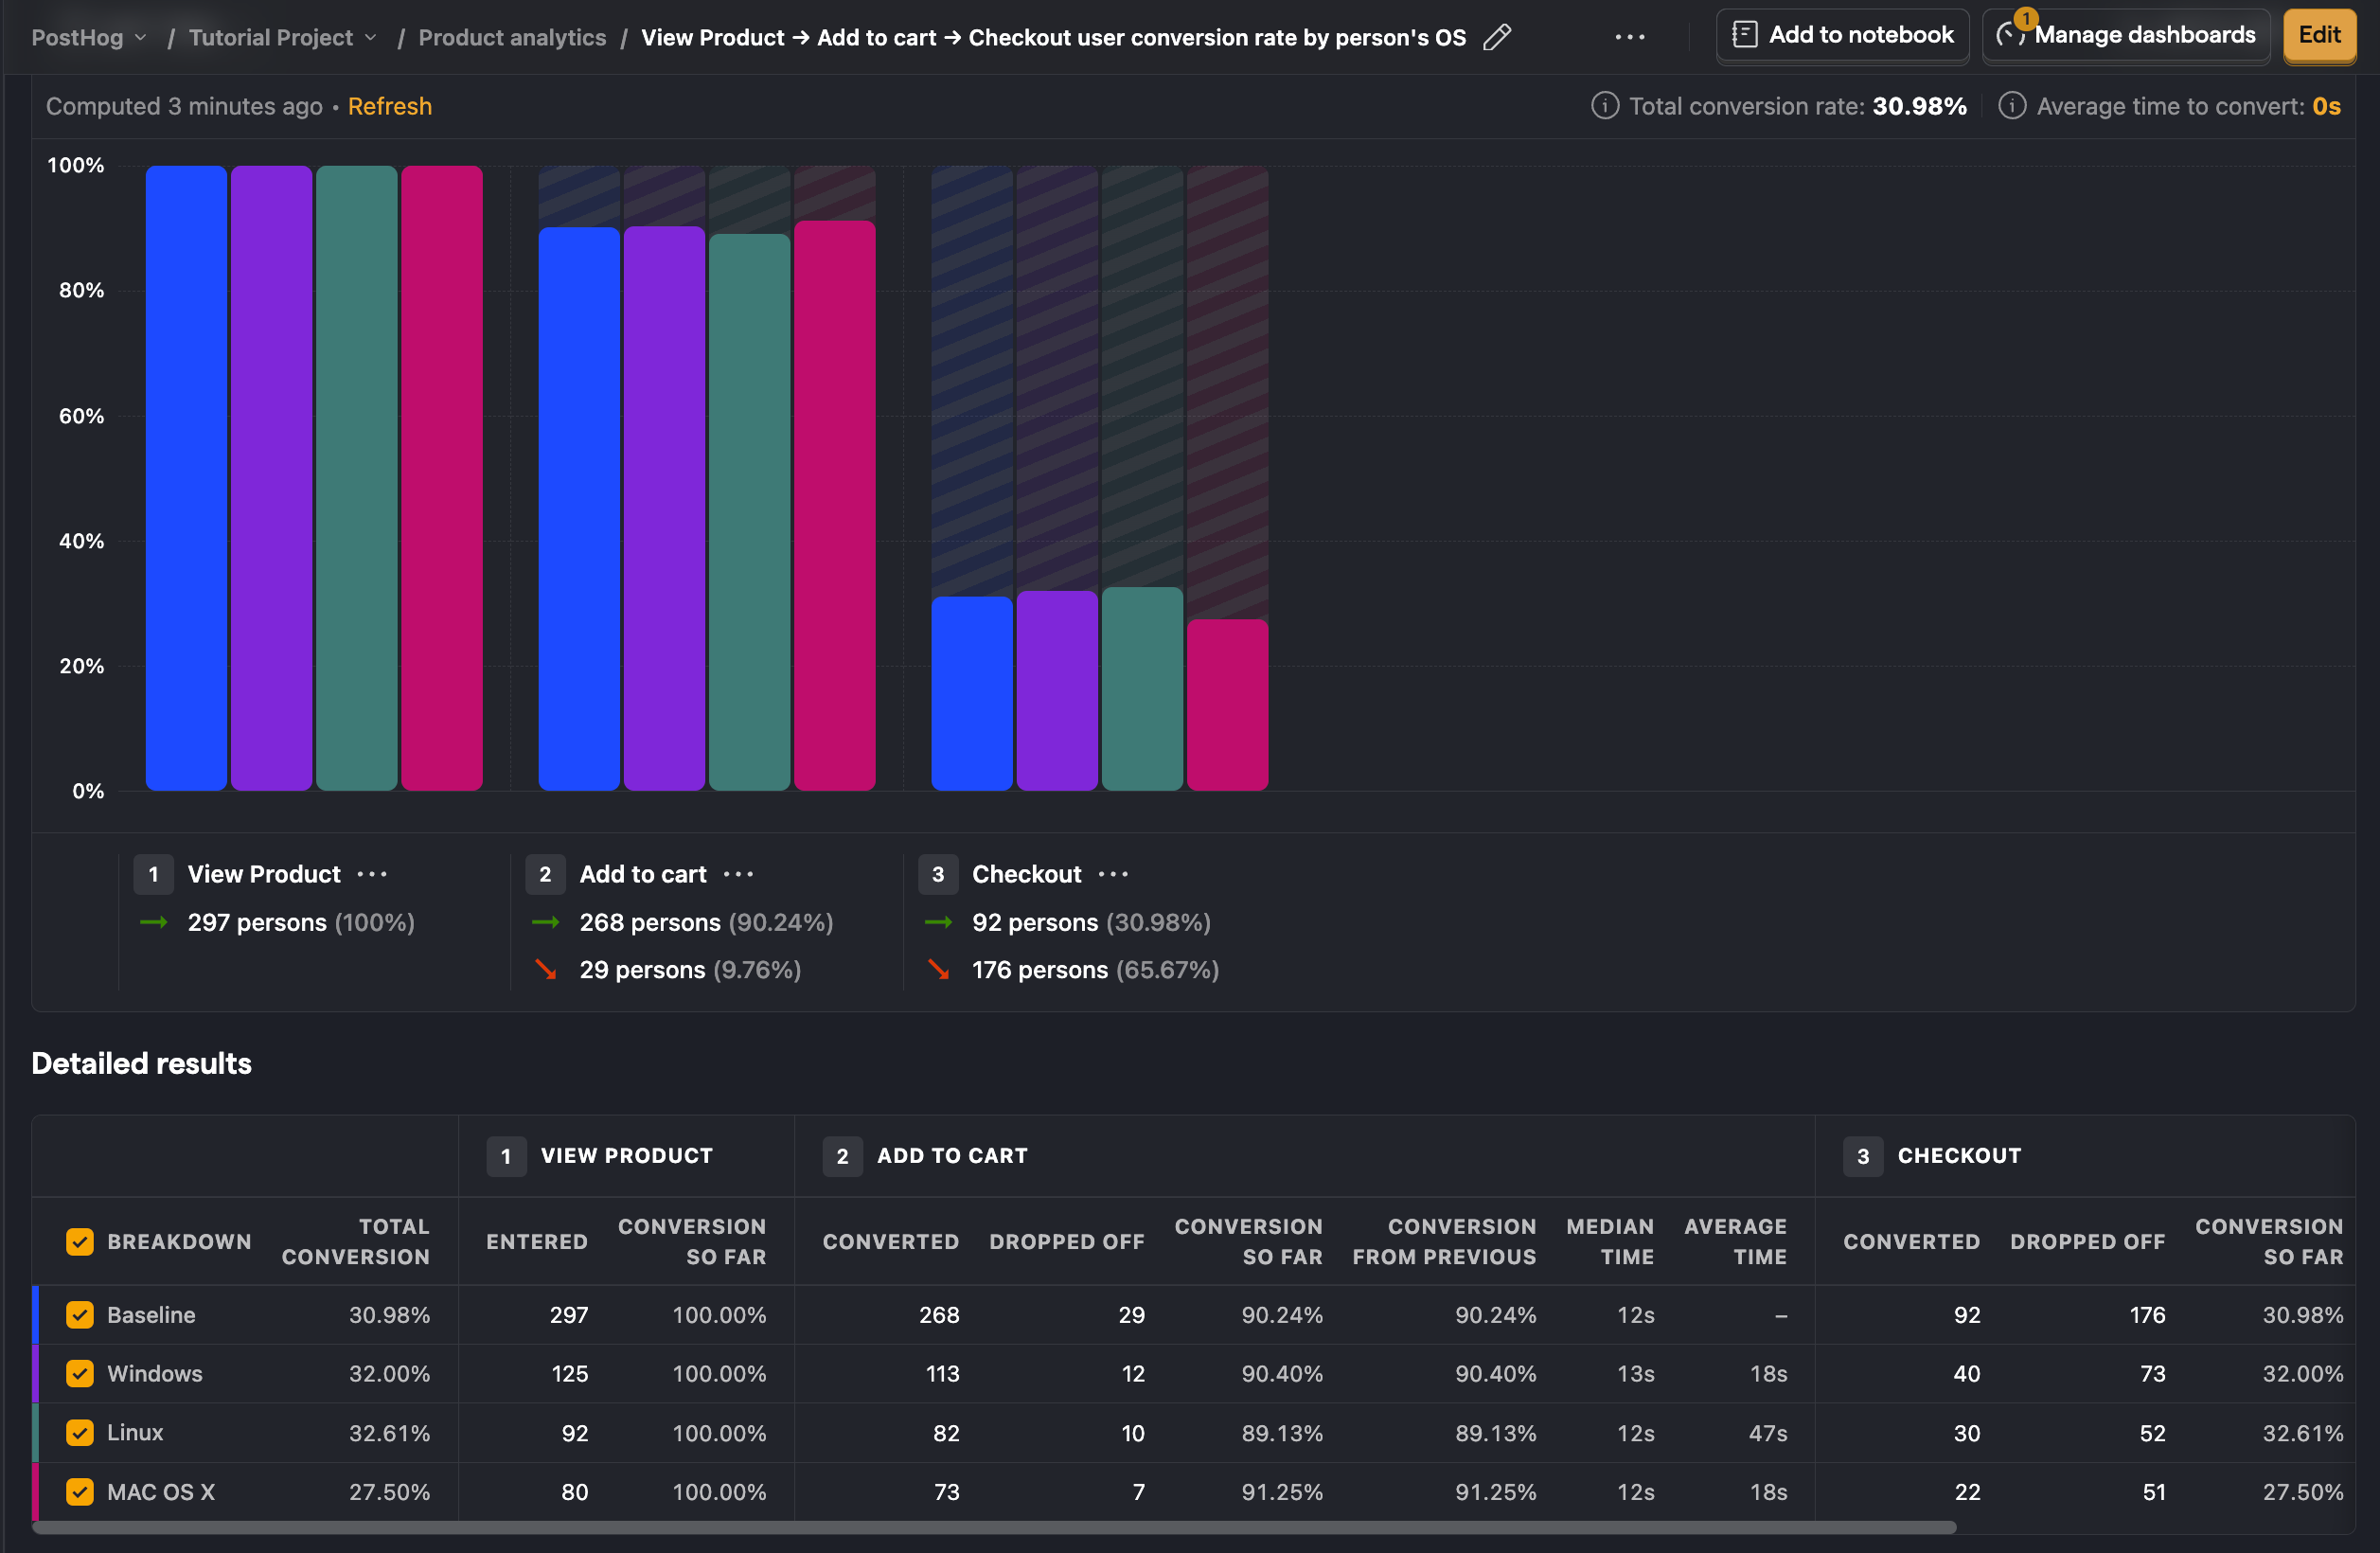Open Manage dashboards
The height and width of the screenshot is (1553, 2380).
(2126, 35)
